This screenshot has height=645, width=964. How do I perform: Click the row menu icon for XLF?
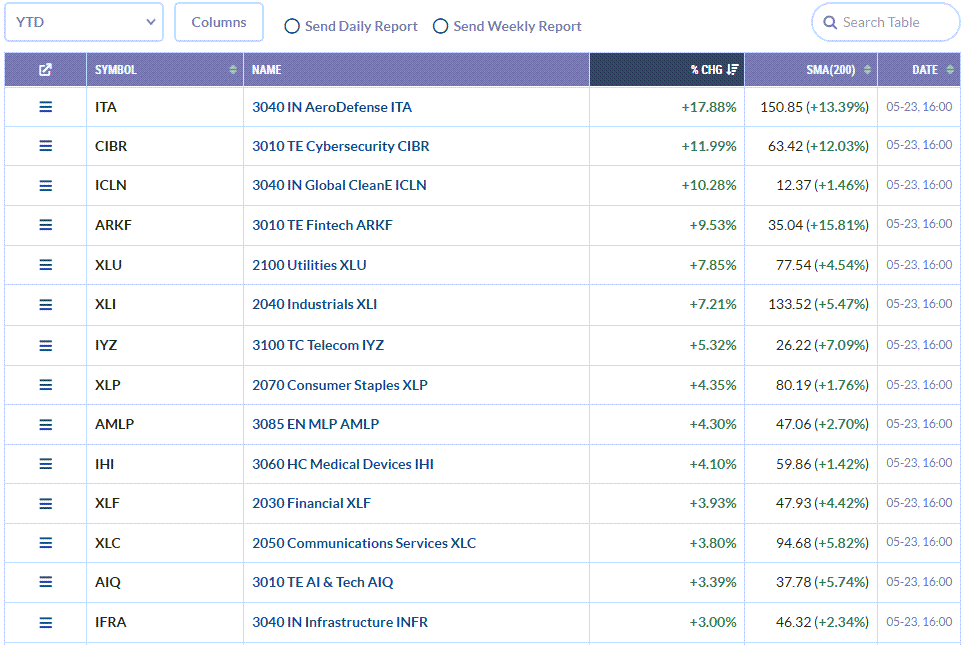(x=45, y=504)
